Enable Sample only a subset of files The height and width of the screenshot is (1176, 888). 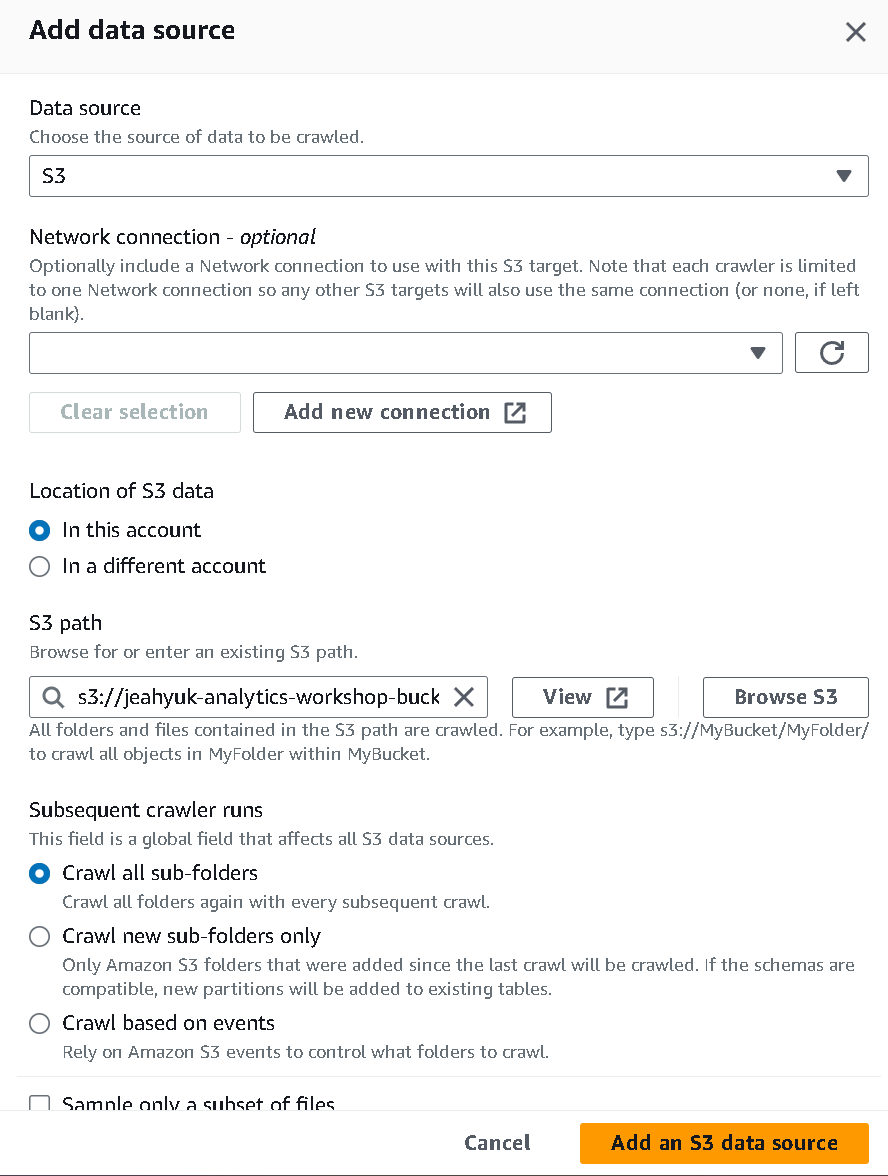point(40,1103)
